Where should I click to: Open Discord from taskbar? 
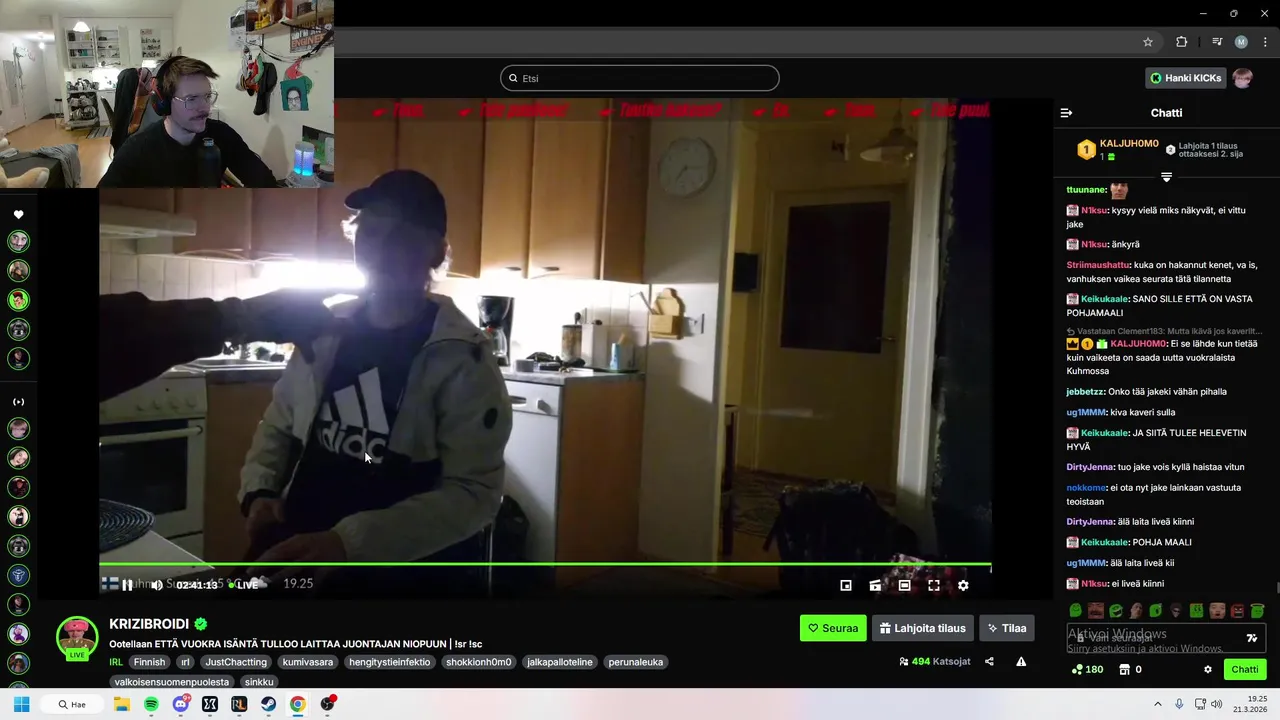(x=181, y=704)
